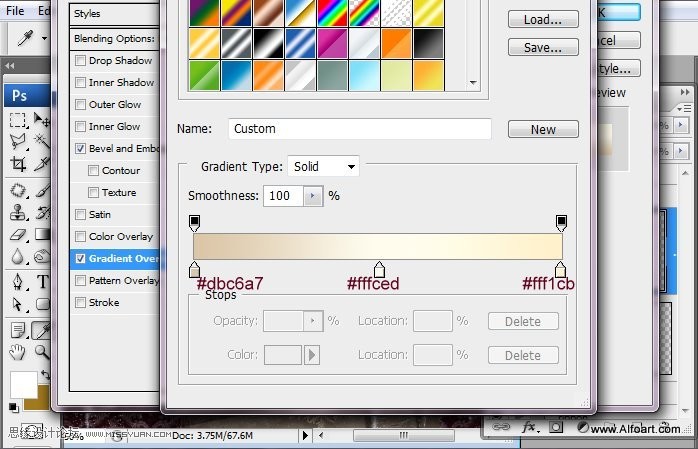Select the Horizontal Type tool
The height and width of the screenshot is (449, 698).
click(x=42, y=282)
